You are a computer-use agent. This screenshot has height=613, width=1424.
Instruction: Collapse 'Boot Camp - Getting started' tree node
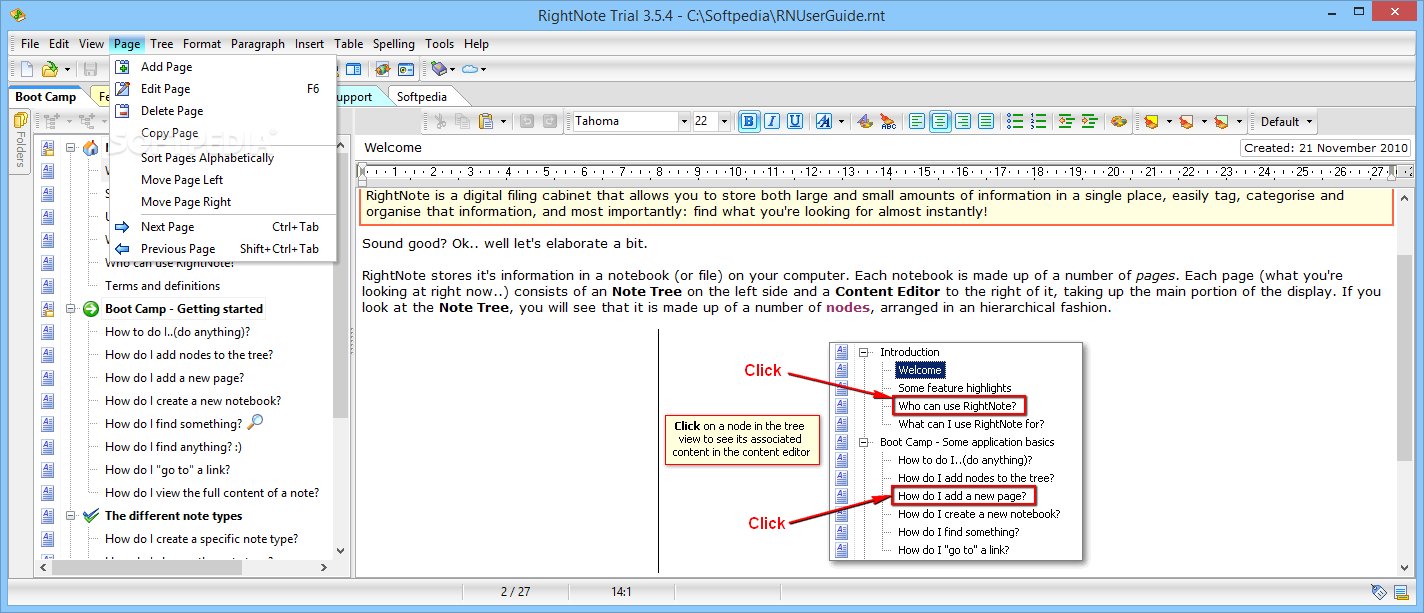coord(71,309)
